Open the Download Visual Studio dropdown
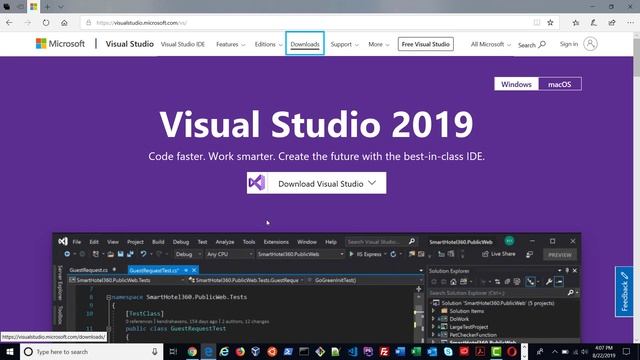This screenshot has width=640, height=360. [316, 183]
